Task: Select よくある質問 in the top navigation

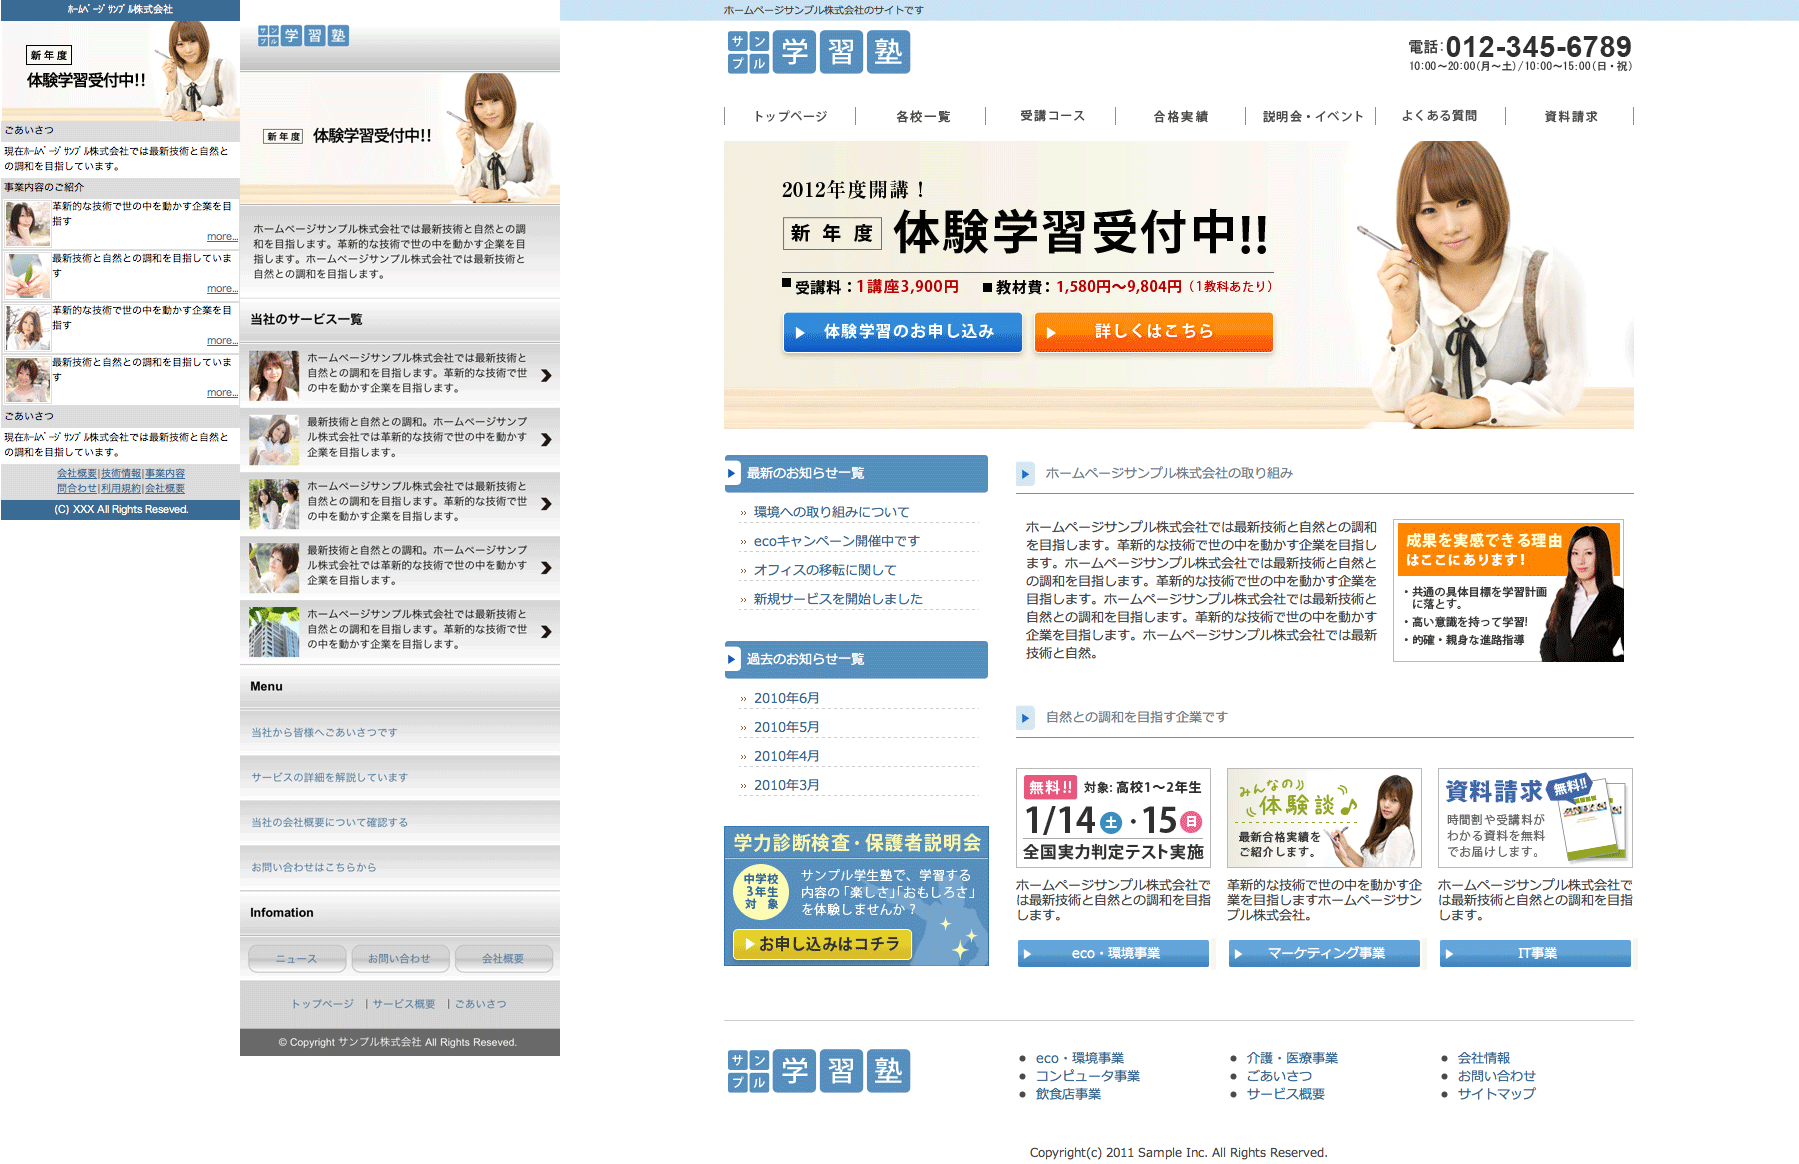Action: 1438,116
